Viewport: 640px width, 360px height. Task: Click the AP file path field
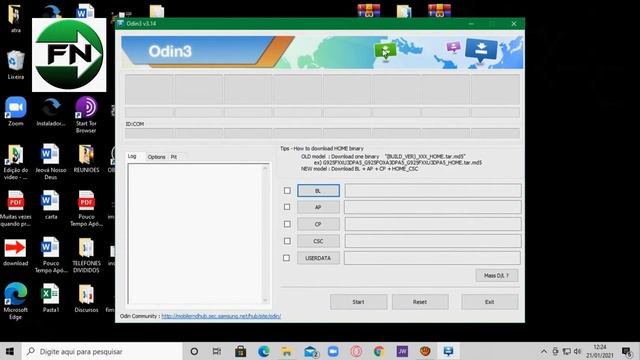[x=433, y=207]
